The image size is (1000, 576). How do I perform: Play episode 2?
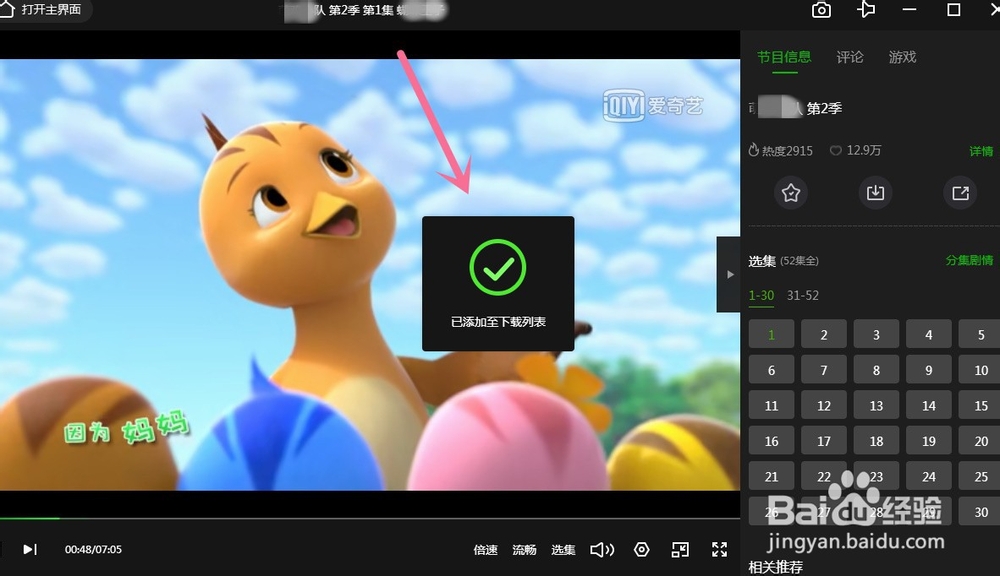[824, 334]
